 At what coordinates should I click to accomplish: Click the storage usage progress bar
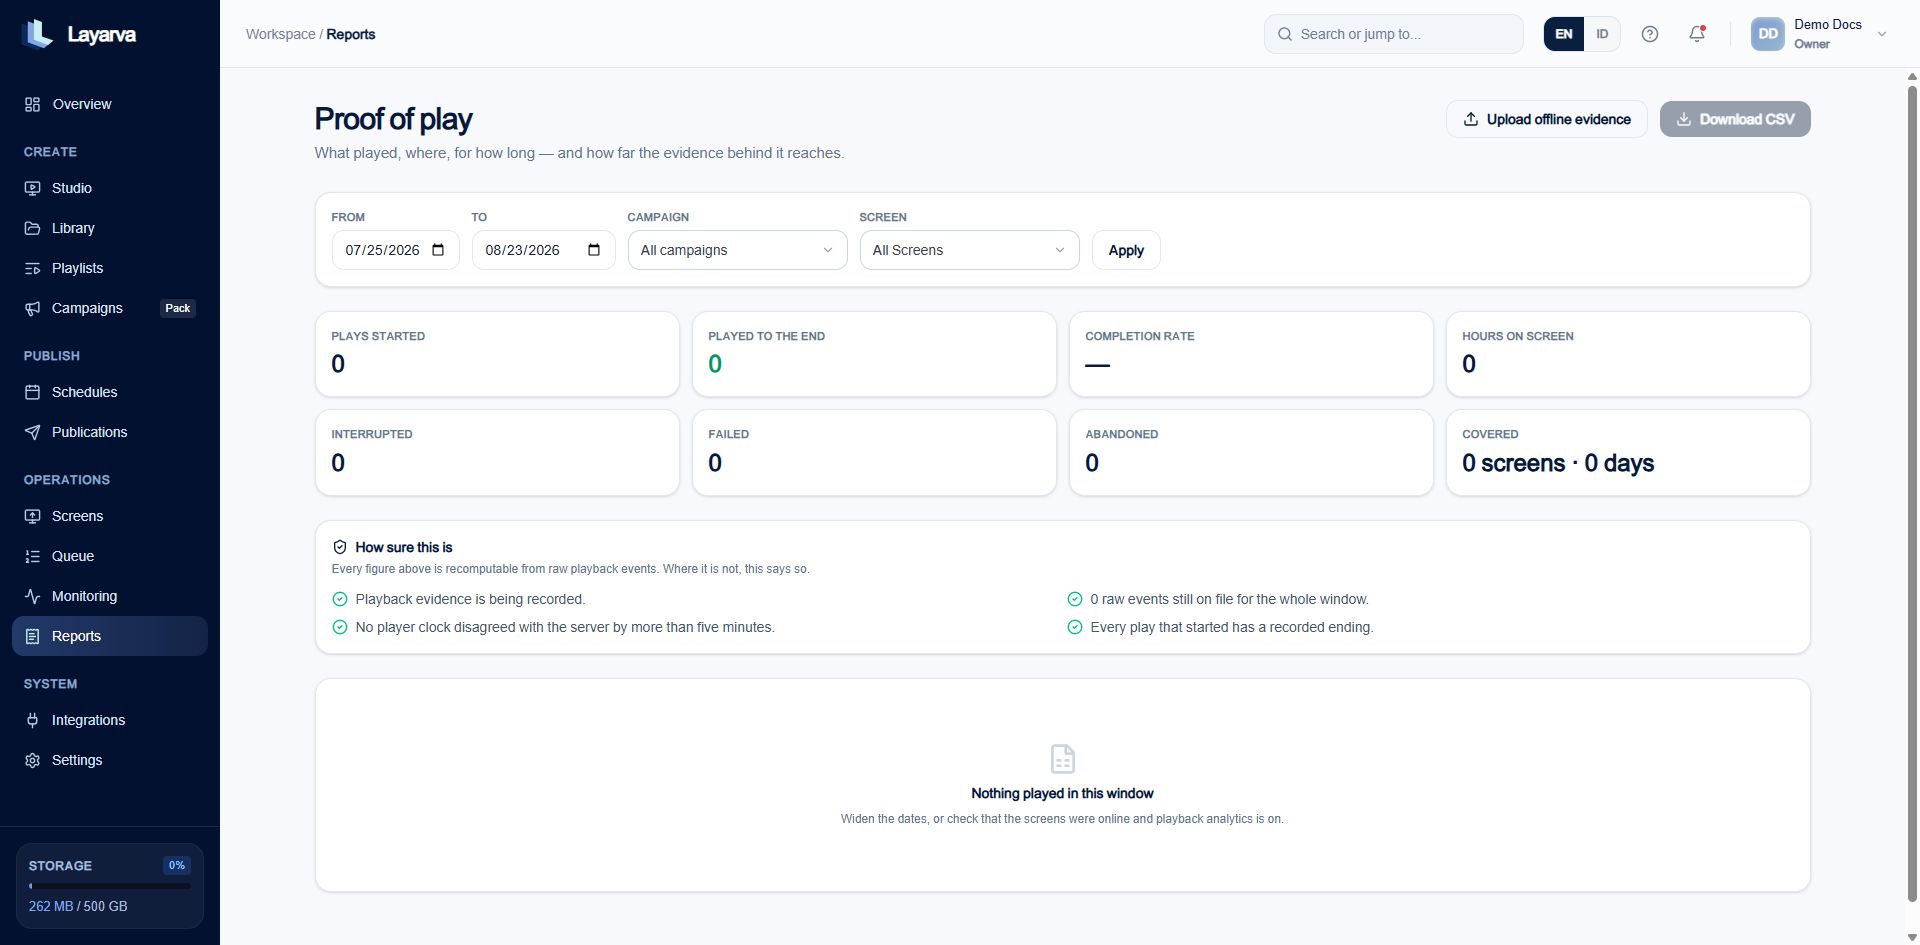pos(110,886)
